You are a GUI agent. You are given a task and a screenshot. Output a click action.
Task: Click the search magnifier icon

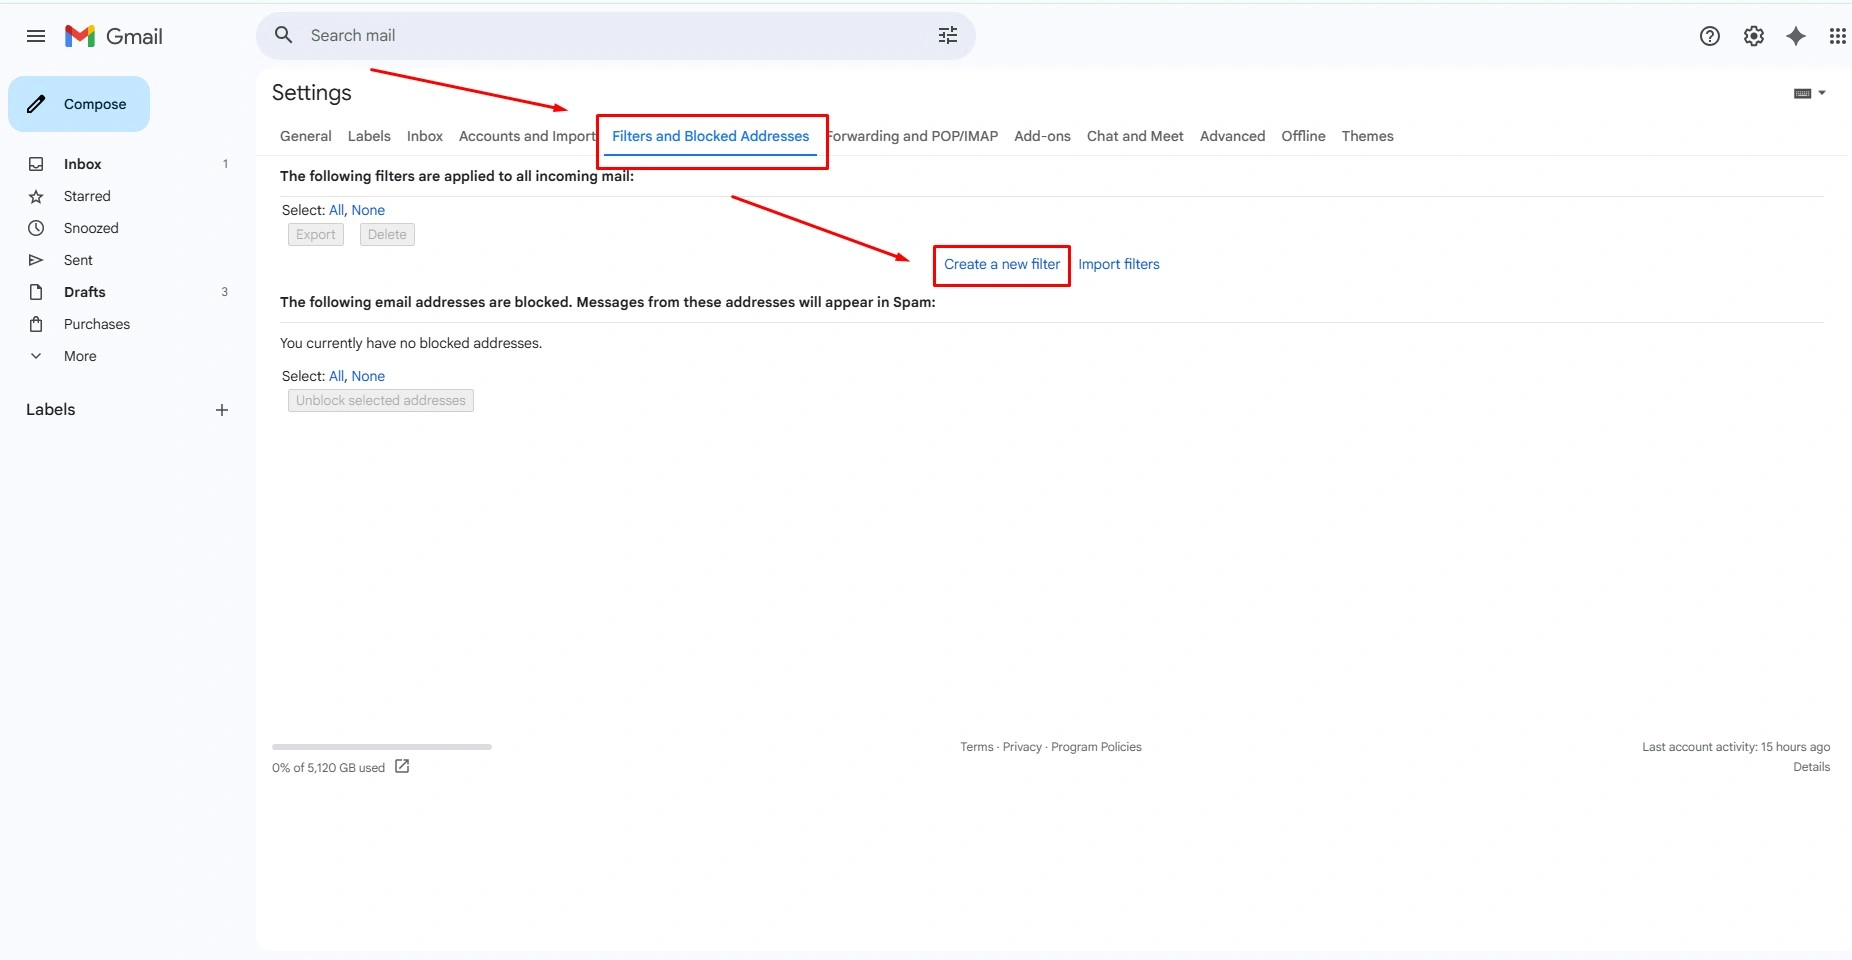[x=284, y=35]
